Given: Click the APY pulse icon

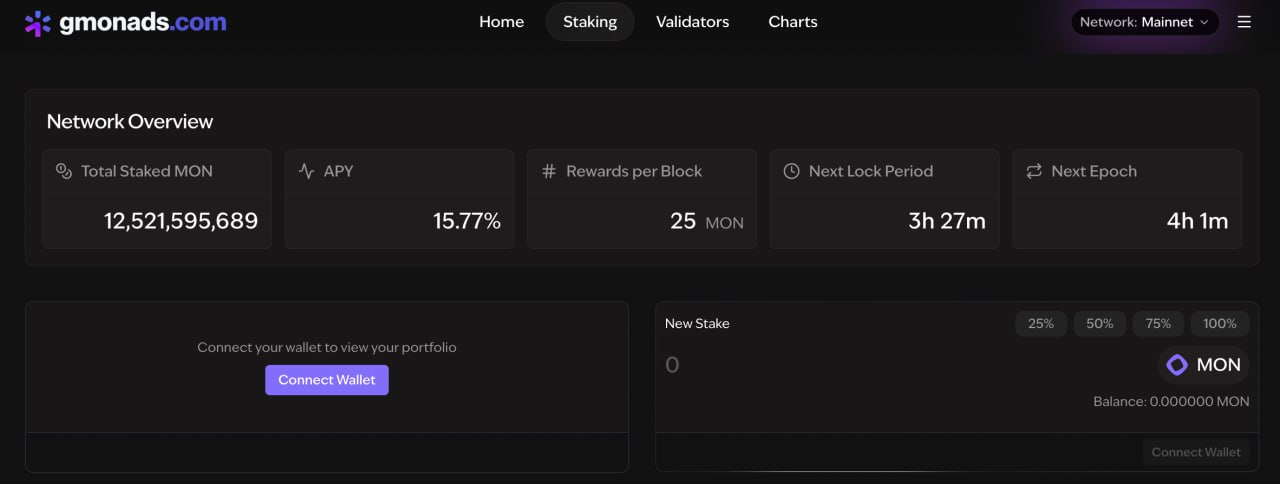Looking at the screenshot, I should (x=307, y=171).
